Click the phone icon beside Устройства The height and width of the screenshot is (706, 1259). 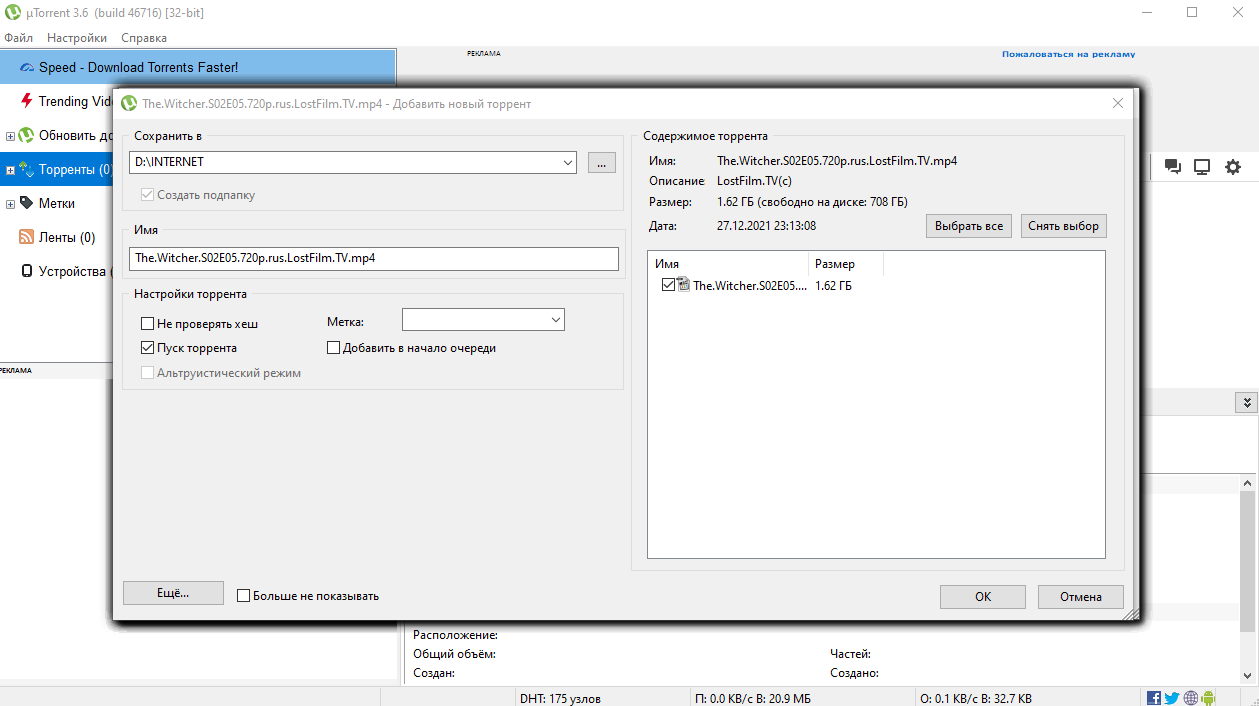(27, 271)
